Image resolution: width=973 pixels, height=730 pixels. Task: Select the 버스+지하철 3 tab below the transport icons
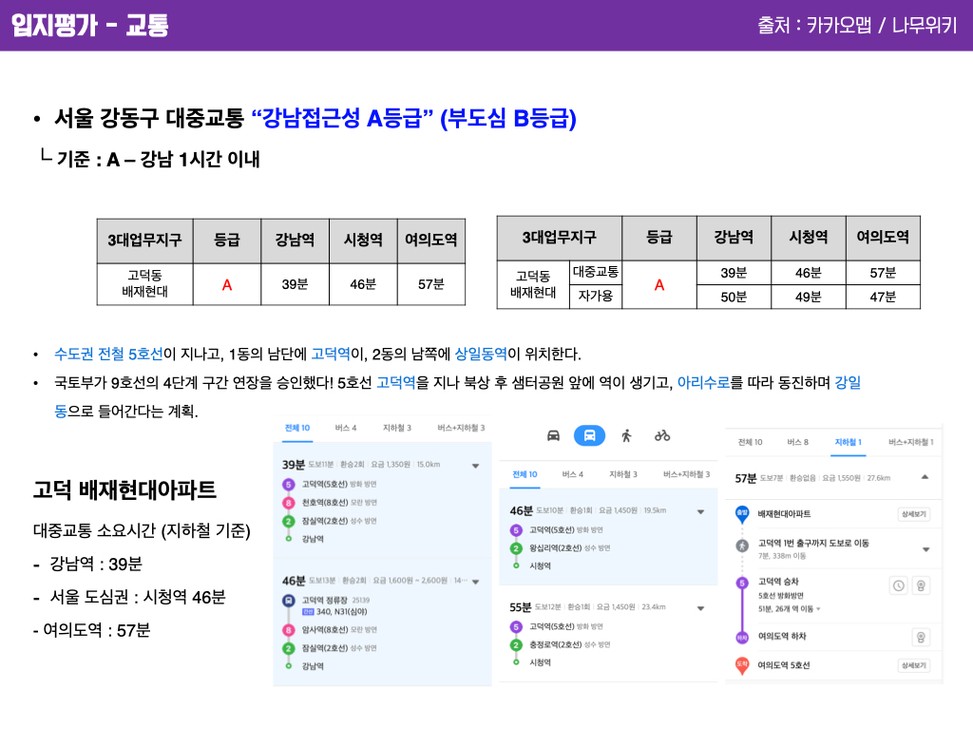tap(686, 474)
